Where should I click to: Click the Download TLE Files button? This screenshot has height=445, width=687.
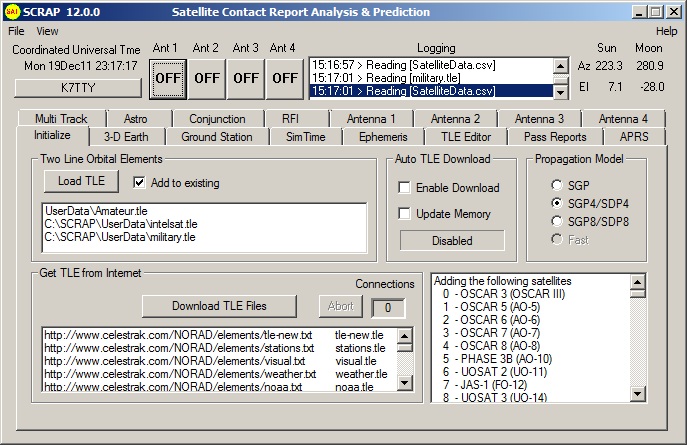click(219, 306)
